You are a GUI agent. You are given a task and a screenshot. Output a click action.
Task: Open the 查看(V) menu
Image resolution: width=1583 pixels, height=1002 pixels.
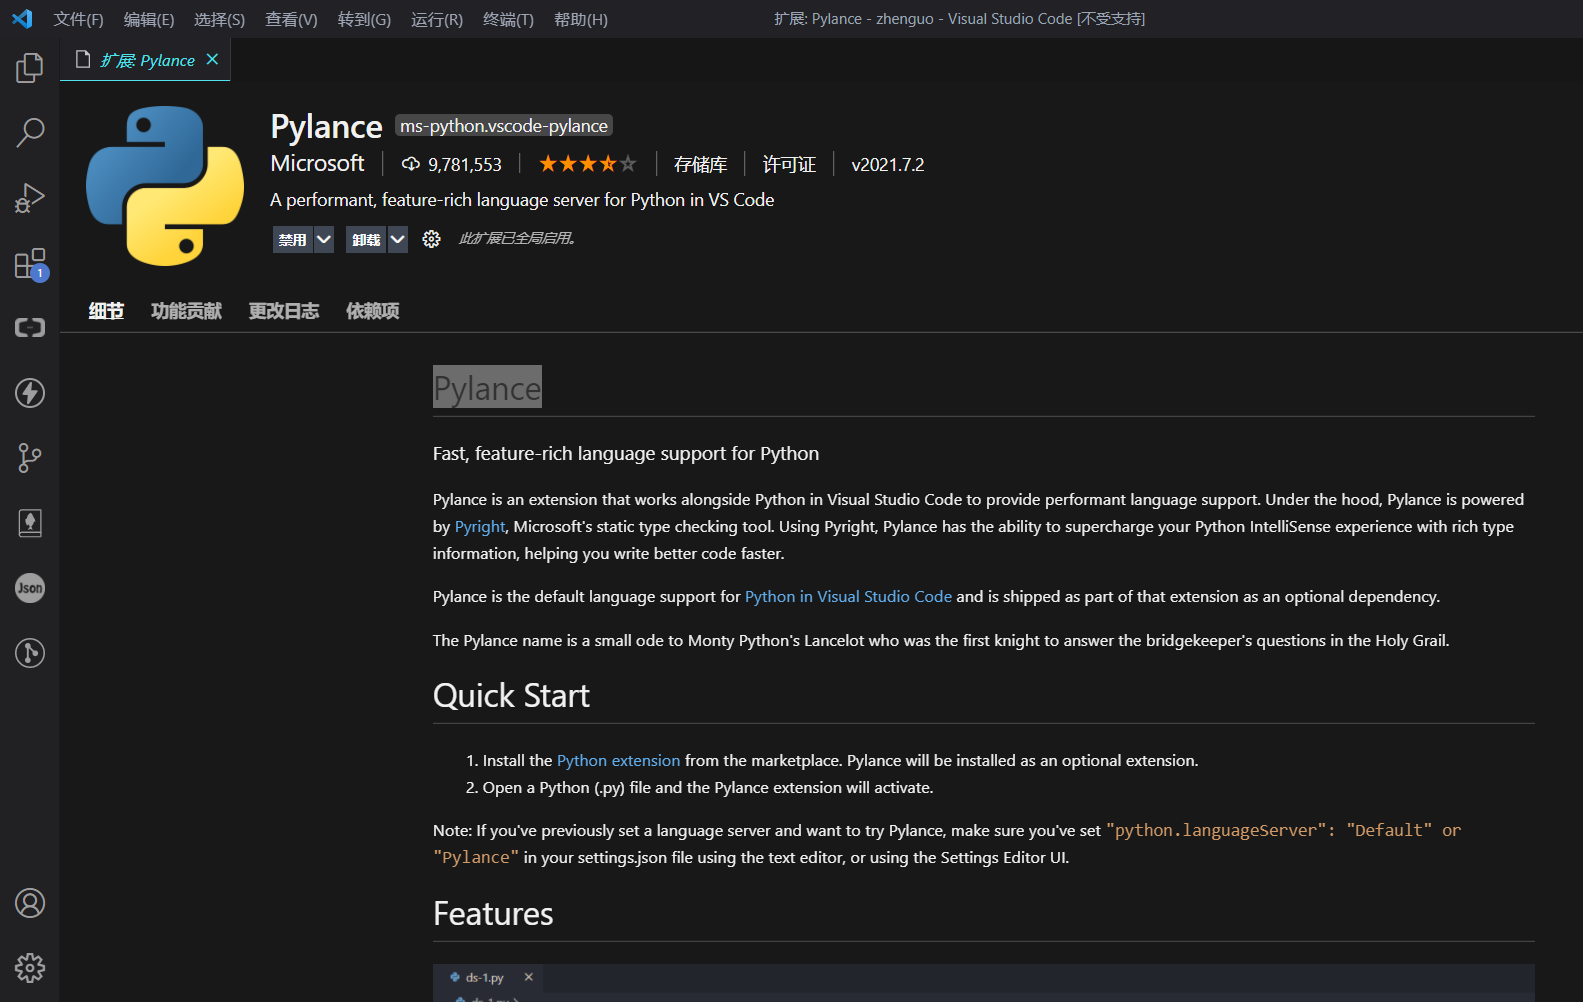point(291,19)
